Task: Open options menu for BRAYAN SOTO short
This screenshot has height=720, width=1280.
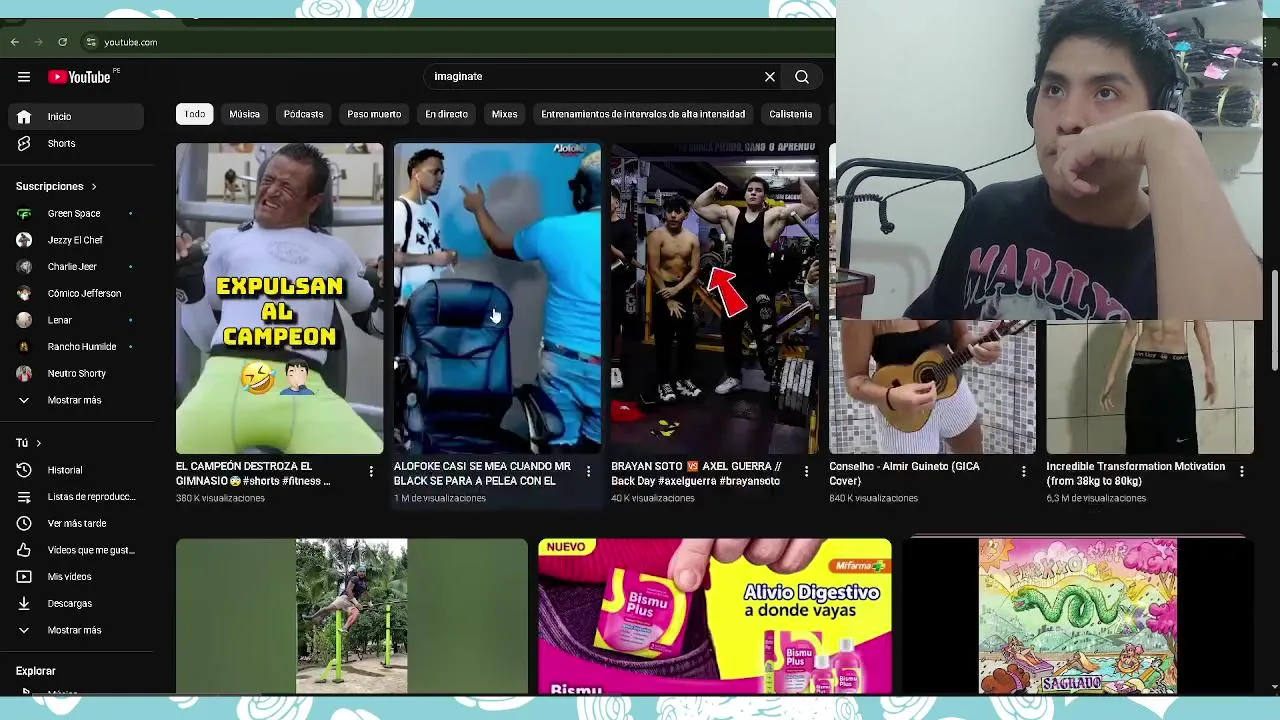Action: tap(806, 472)
